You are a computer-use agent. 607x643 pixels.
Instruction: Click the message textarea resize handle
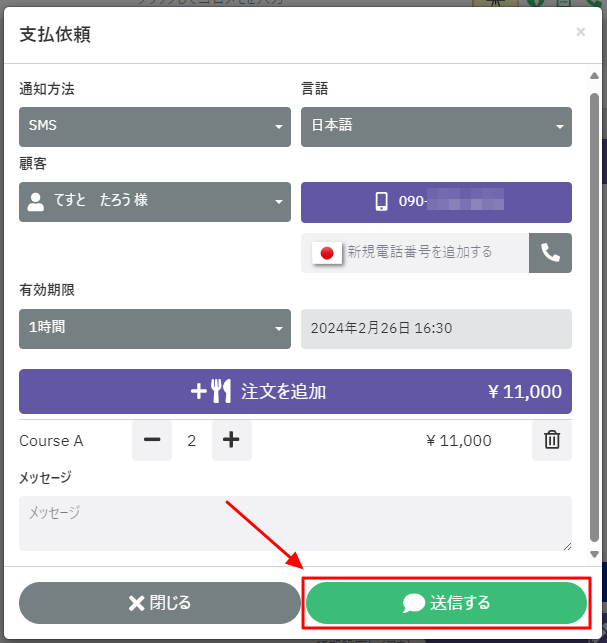(567, 546)
